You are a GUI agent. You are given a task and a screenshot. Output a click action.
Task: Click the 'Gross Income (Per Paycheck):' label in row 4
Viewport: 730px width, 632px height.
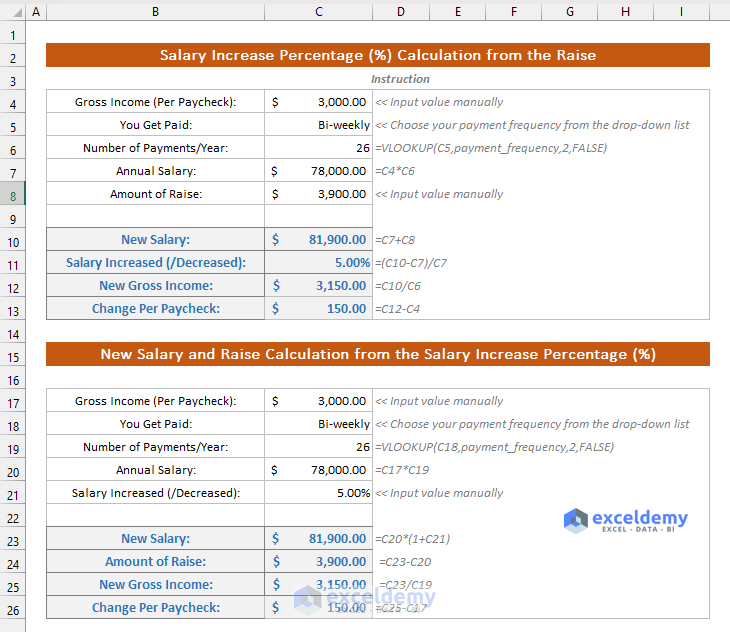click(x=155, y=102)
